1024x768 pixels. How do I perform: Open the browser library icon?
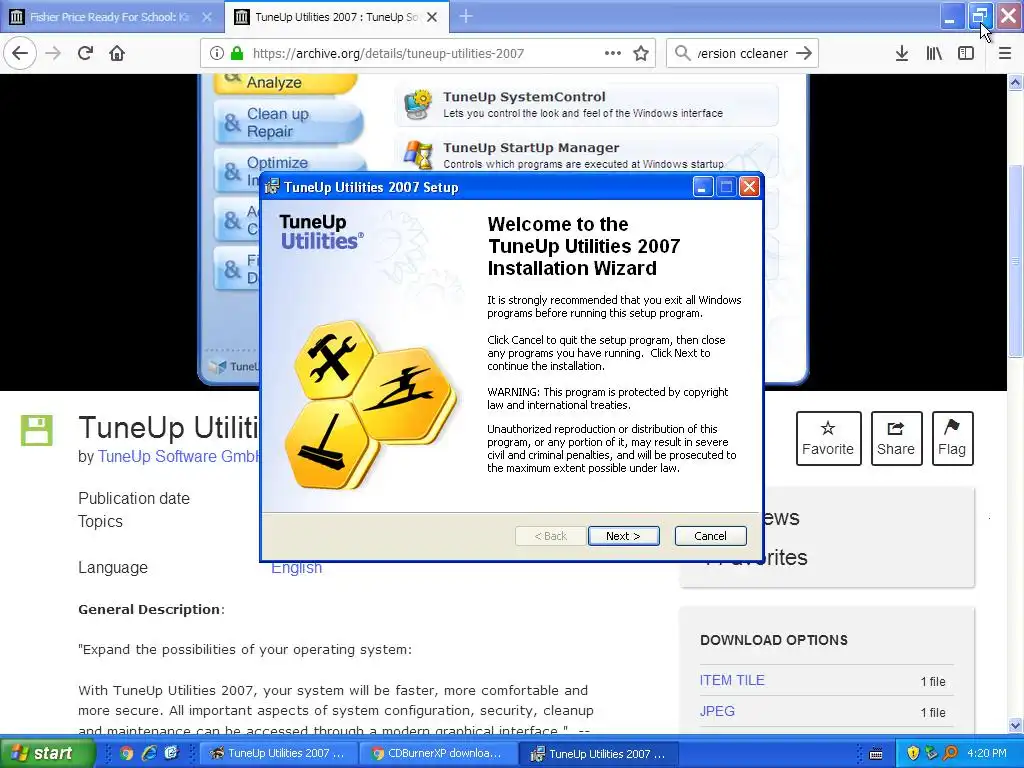click(934, 54)
